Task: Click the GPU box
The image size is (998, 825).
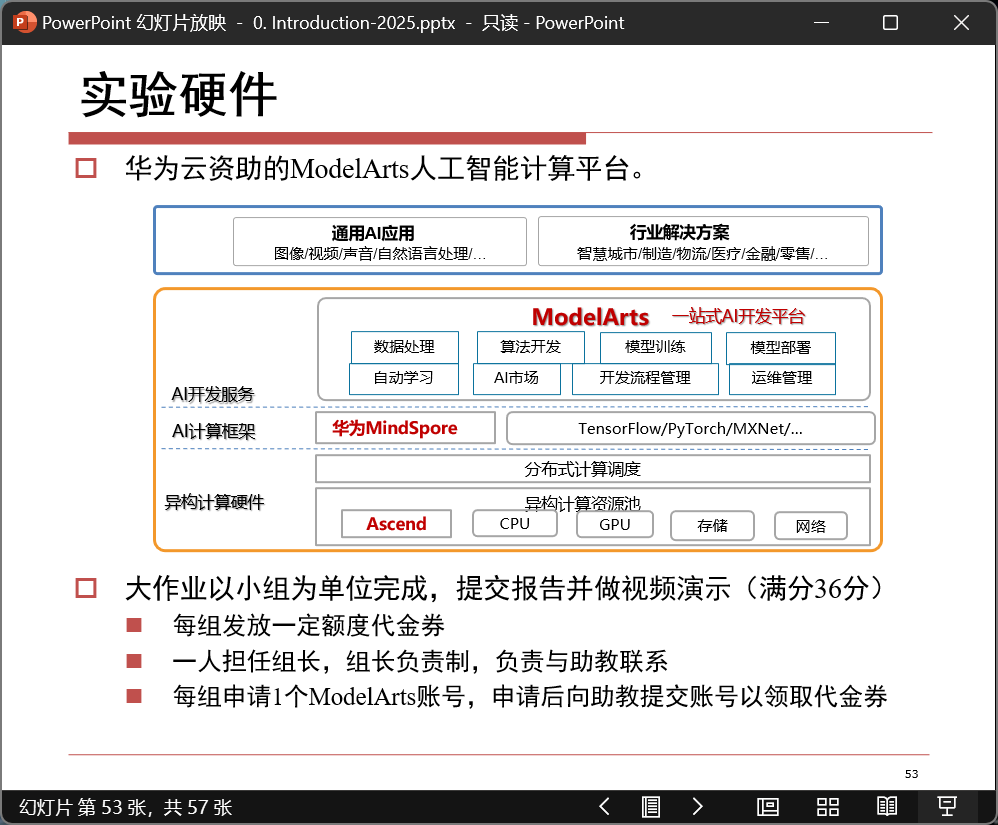Action: [615, 525]
